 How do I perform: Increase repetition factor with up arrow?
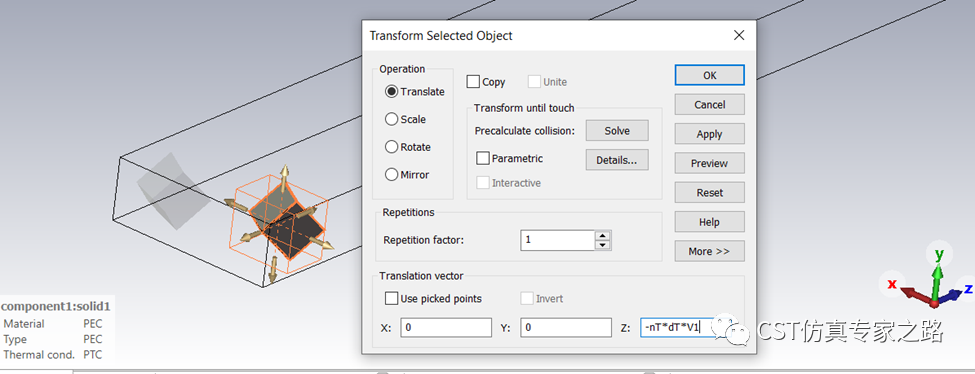coord(602,235)
